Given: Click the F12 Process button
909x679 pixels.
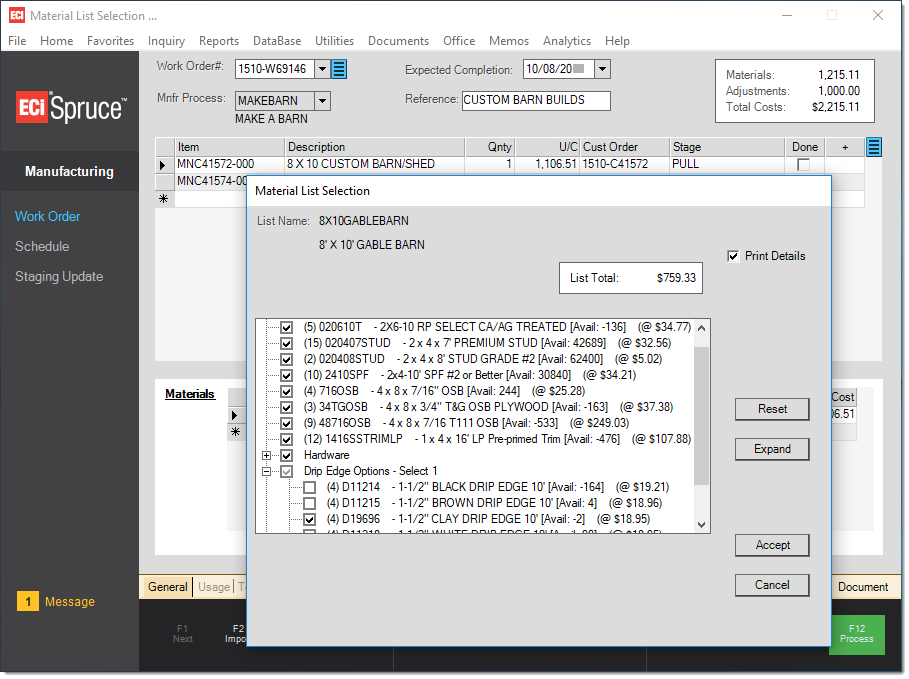Looking at the screenshot, I should click(856, 634).
